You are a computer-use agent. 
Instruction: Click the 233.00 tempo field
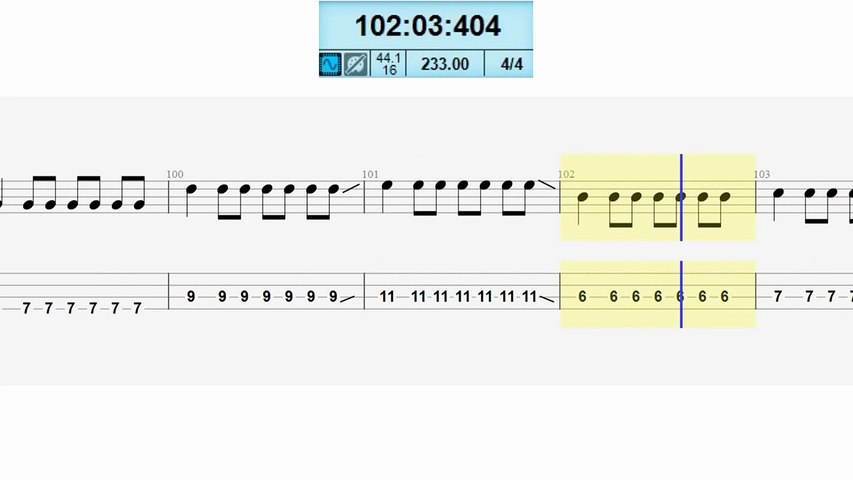click(x=445, y=64)
